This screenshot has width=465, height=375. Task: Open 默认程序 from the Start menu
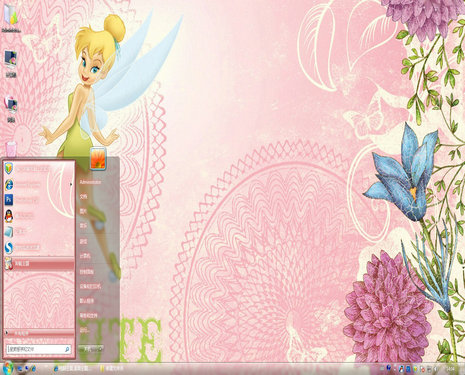coord(86,301)
